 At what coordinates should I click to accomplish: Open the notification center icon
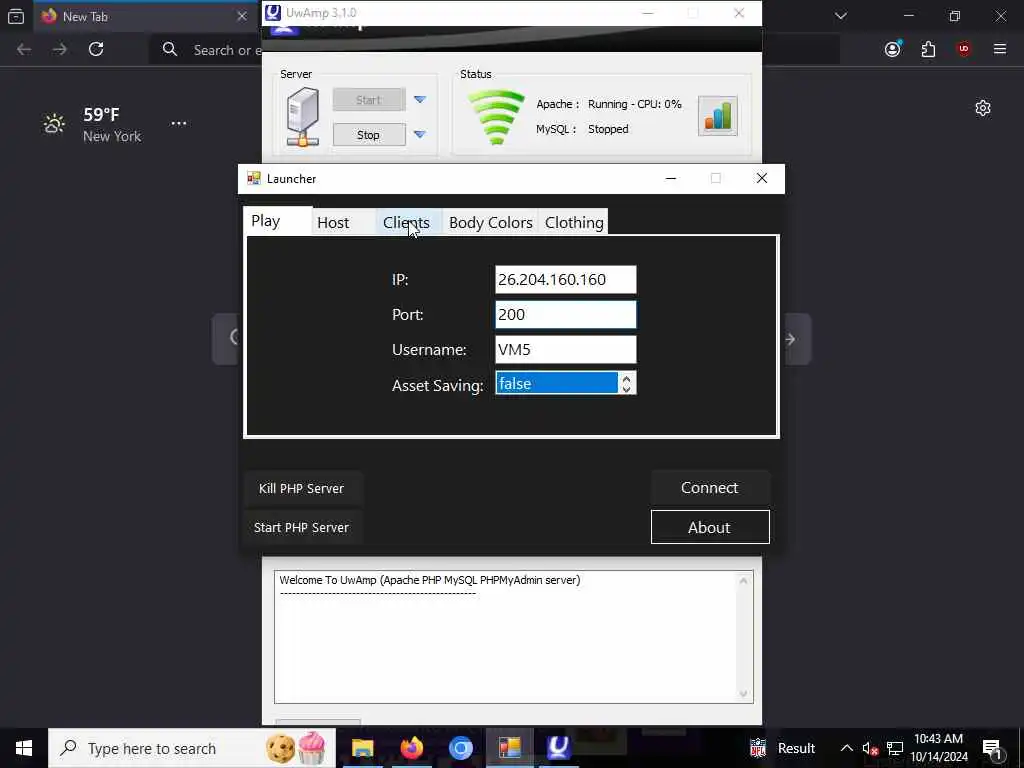(993, 748)
